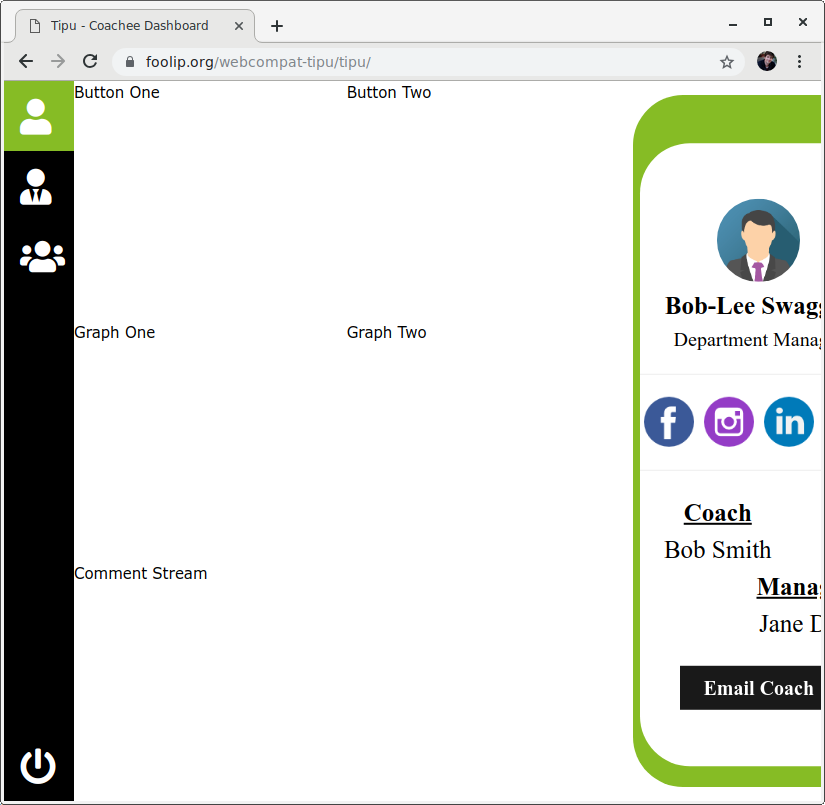Screen dimensions: 825x805
Task: Open the Chrome three-dot menu
Action: [800, 61]
